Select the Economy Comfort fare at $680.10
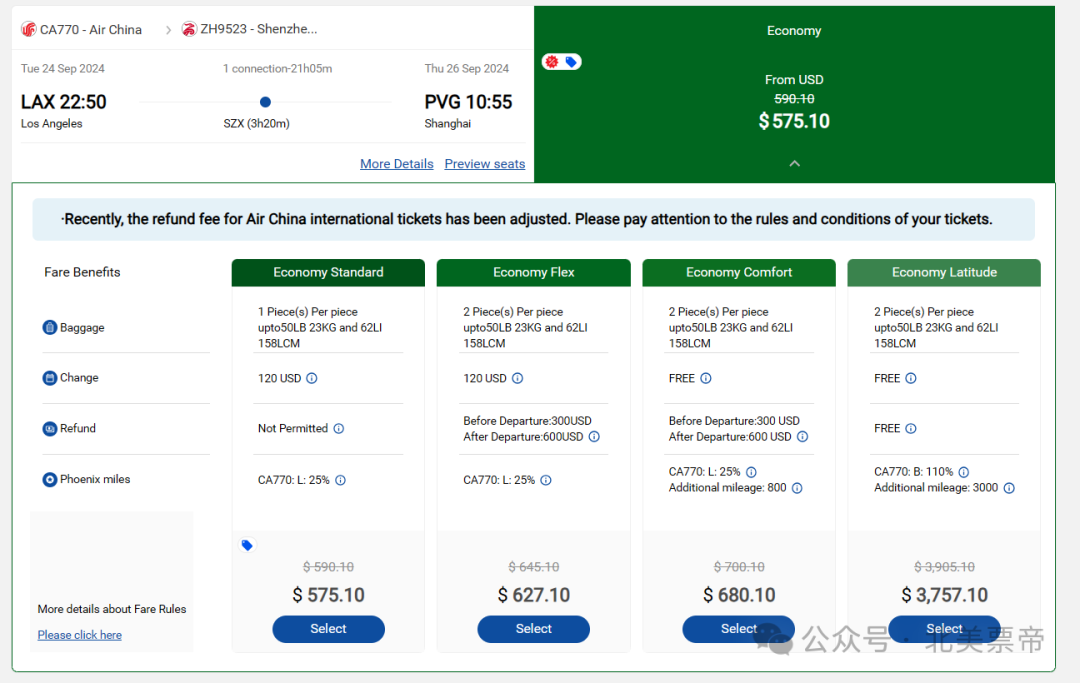This screenshot has width=1080, height=683. click(x=738, y=629)
